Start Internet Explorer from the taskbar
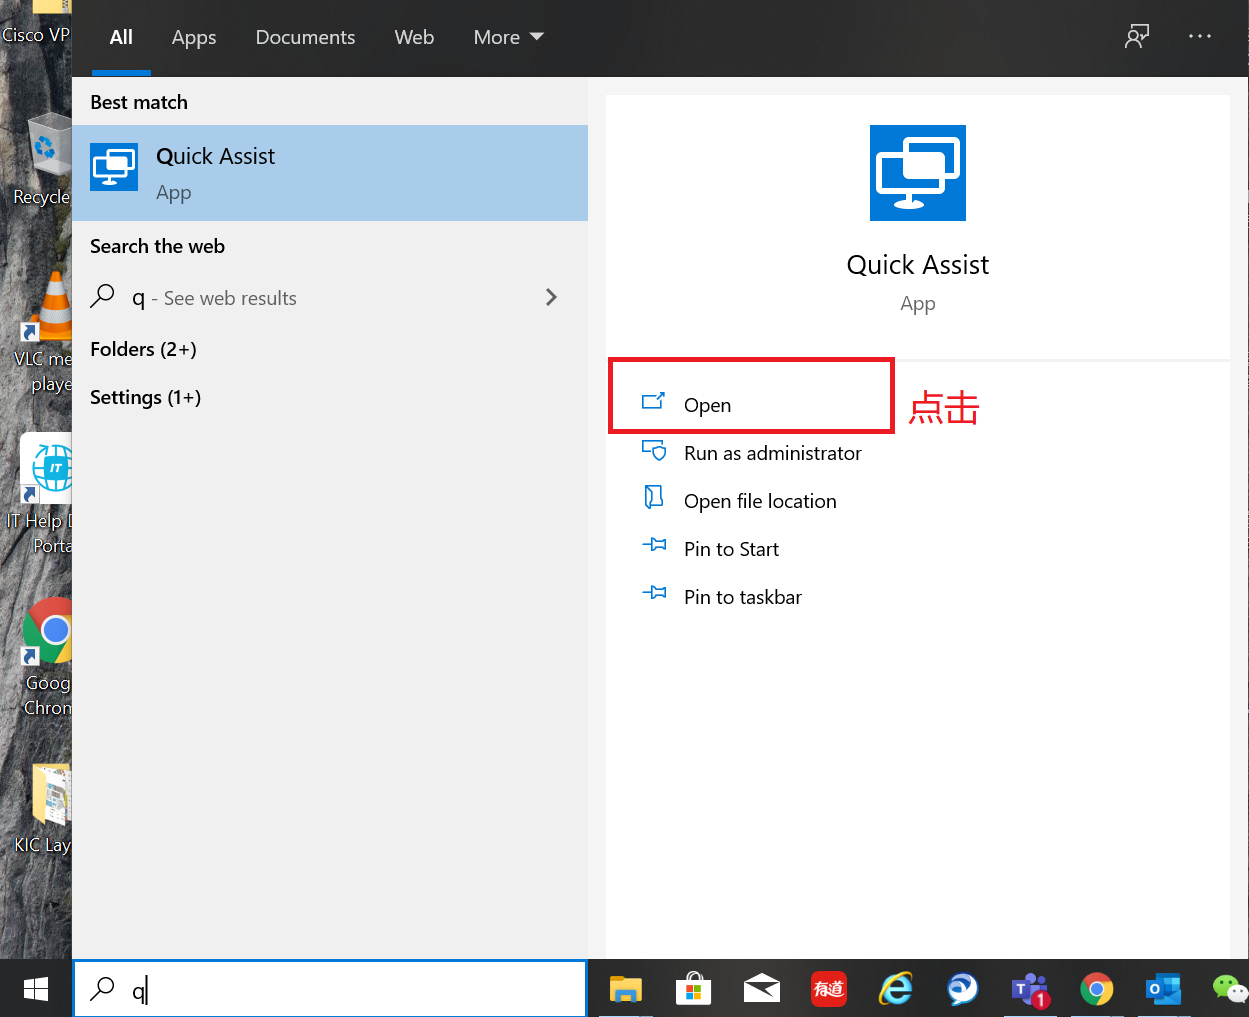The width and height of the screenshot is (1249, 1017). click(895, 989)
